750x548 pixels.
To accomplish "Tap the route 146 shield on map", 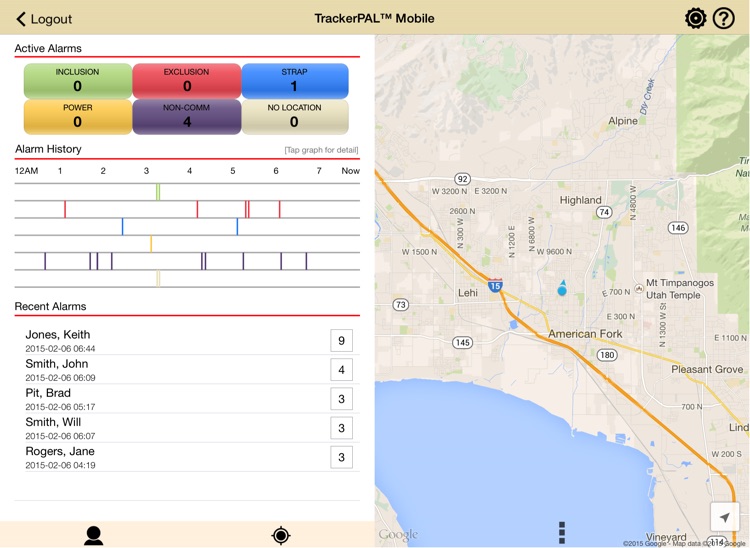I will click(x=678, y=228).
